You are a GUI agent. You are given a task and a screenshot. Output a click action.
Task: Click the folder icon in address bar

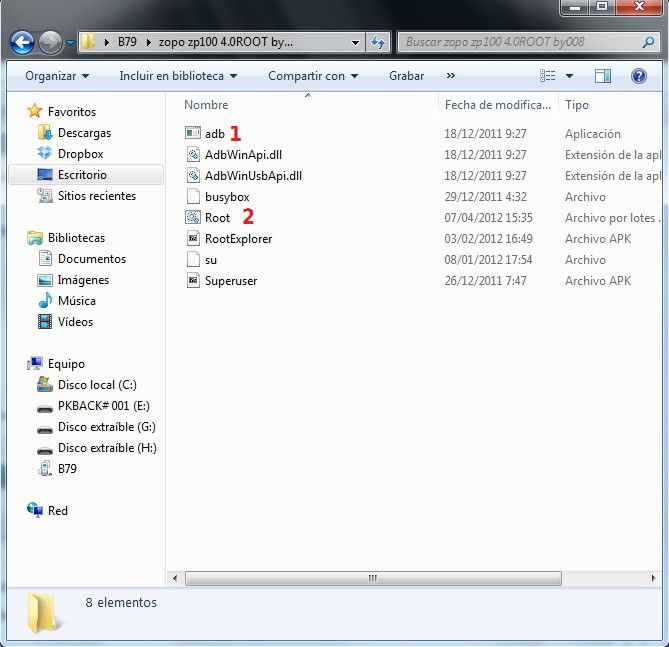[x=88, y=42]
